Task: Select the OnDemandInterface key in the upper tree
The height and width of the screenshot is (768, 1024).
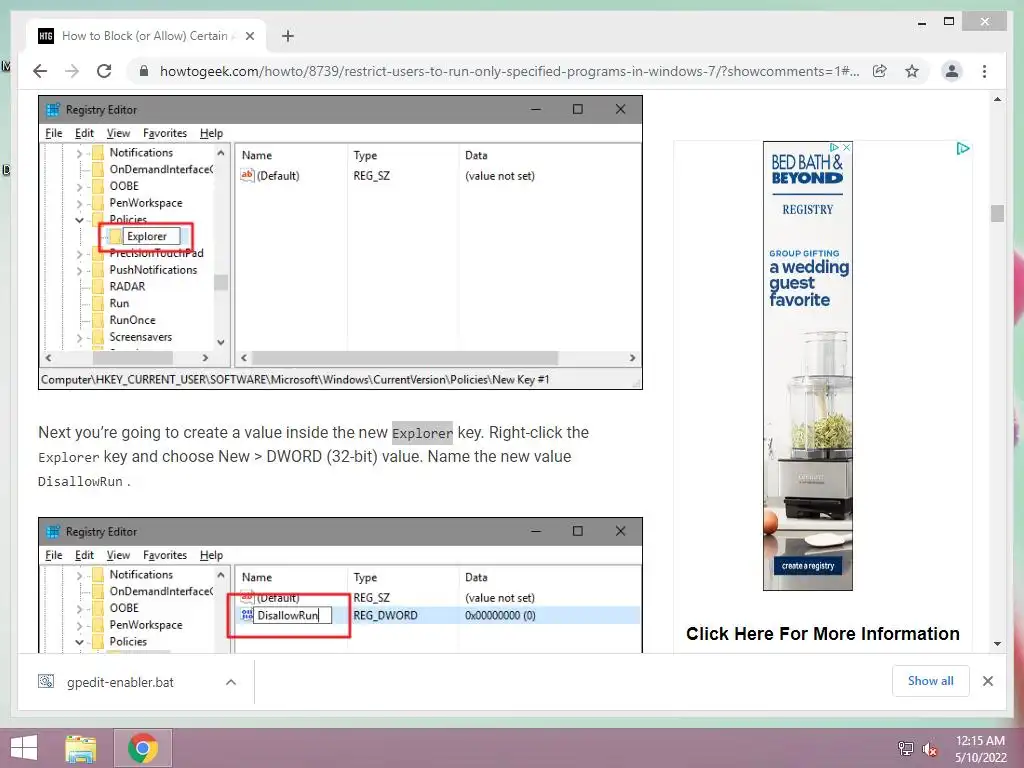Action: point(161,169)
